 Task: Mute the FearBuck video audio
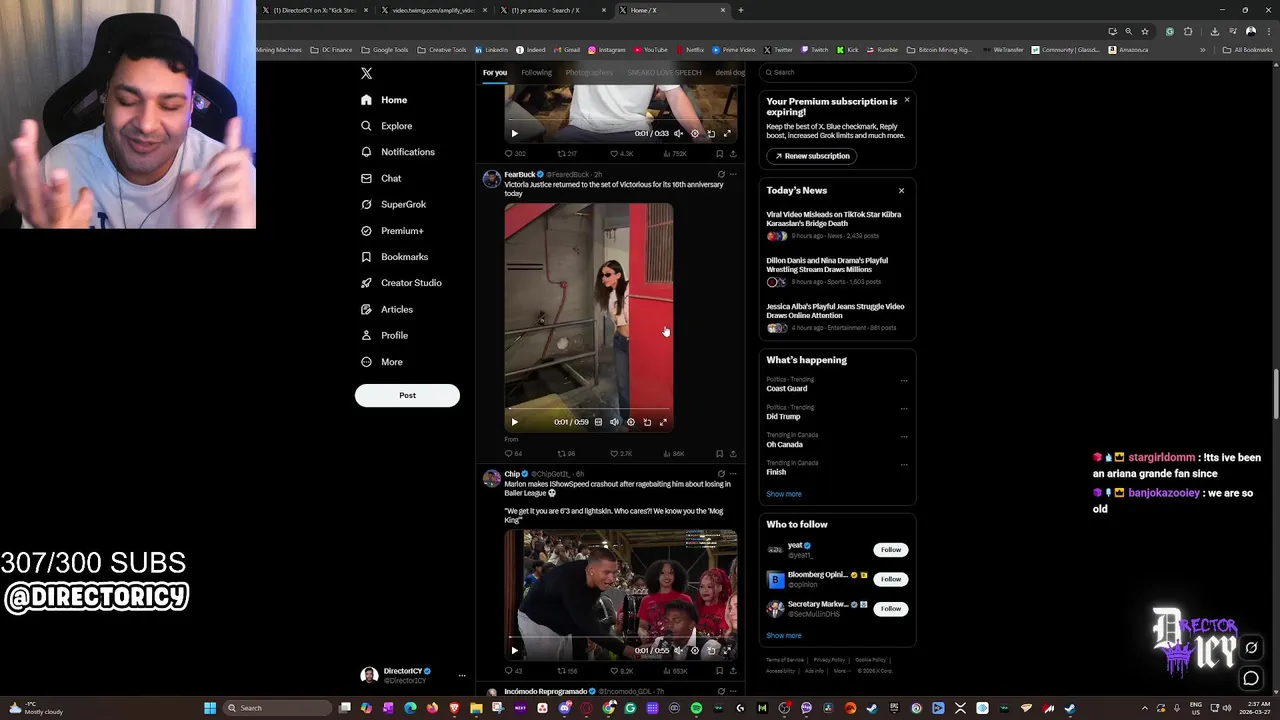[614, 422]
